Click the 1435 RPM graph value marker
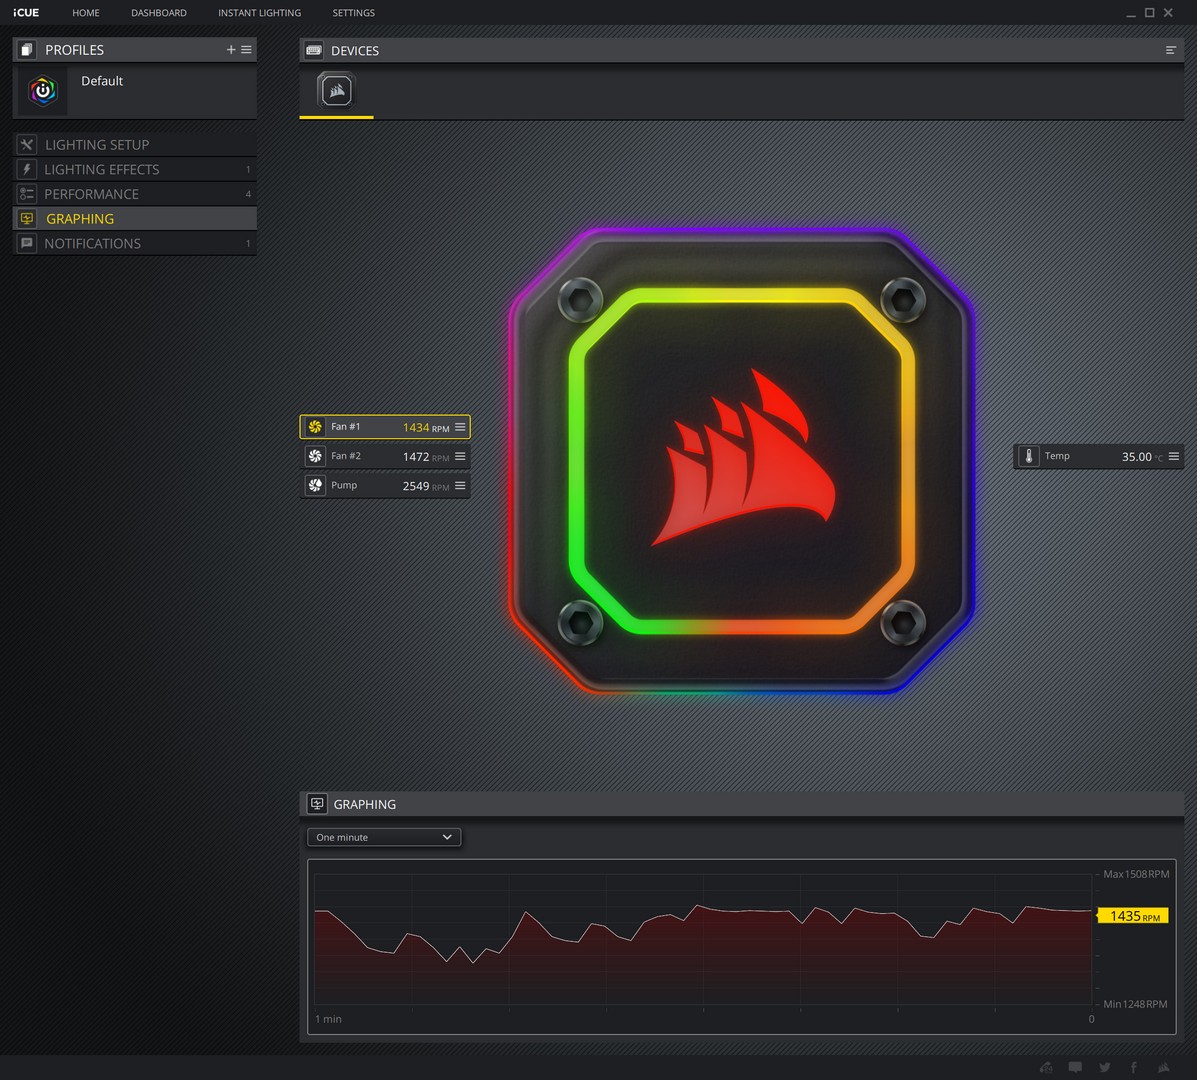The height and width of the screenshot is (1080, 1197). 1133,915
